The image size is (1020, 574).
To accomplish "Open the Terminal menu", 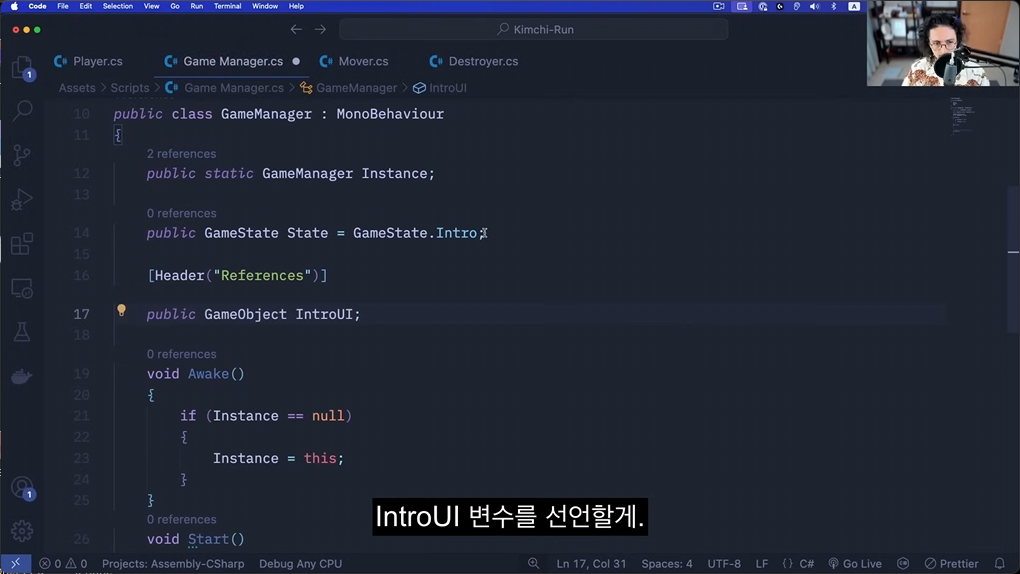I will [228, 6].
